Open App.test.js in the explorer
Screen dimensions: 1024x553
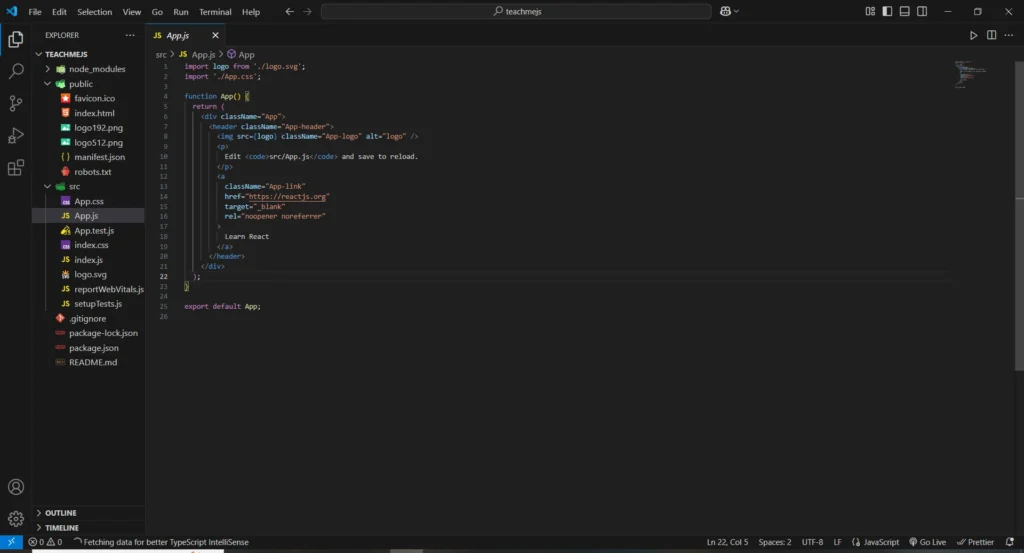click(x=94, y=230)
